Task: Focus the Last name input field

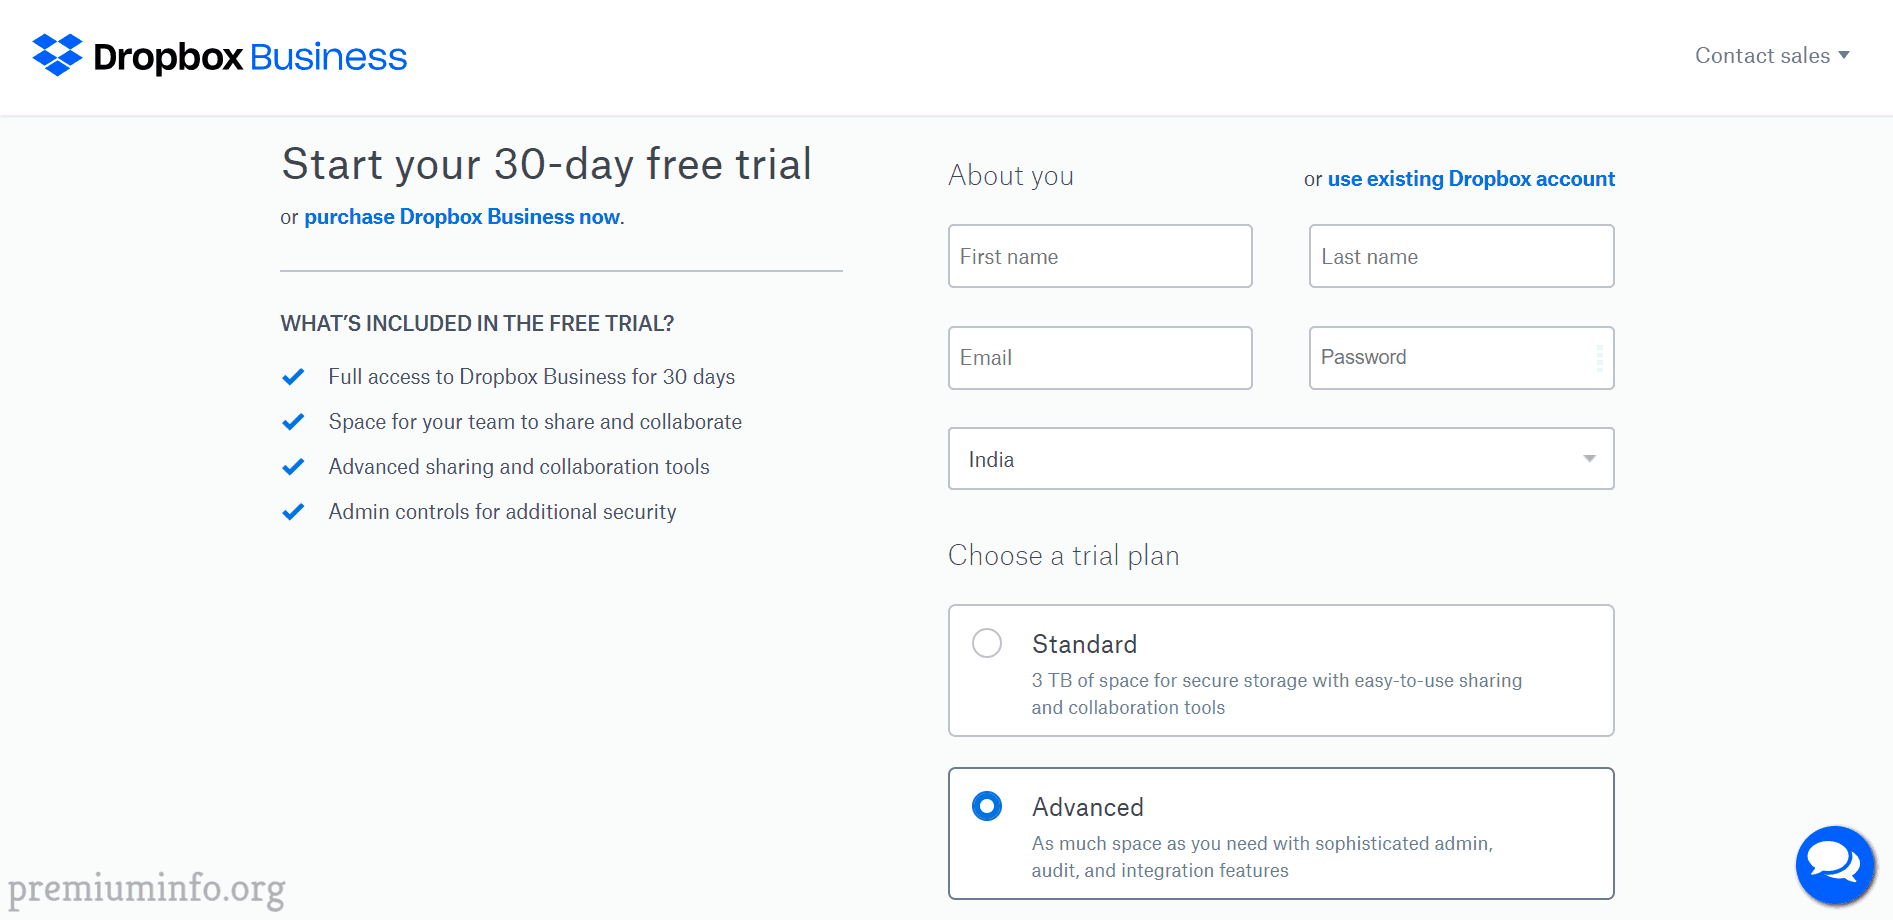Action: tap(1461, 256)
